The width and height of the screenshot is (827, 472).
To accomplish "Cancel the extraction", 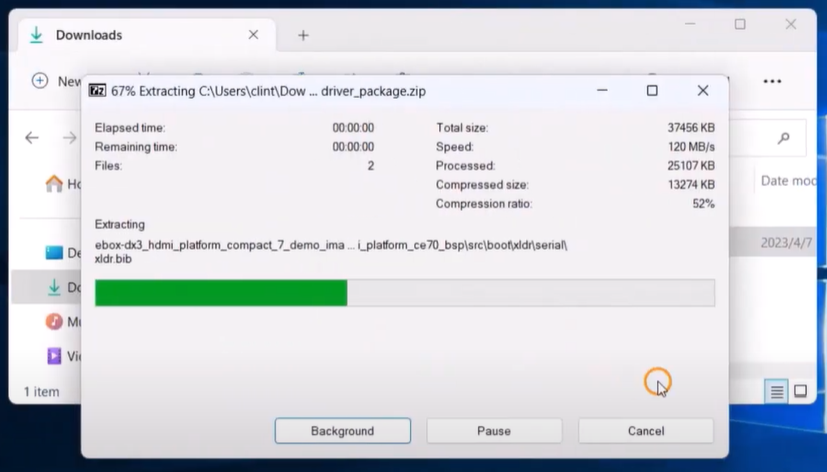I will tap(646, 431).
